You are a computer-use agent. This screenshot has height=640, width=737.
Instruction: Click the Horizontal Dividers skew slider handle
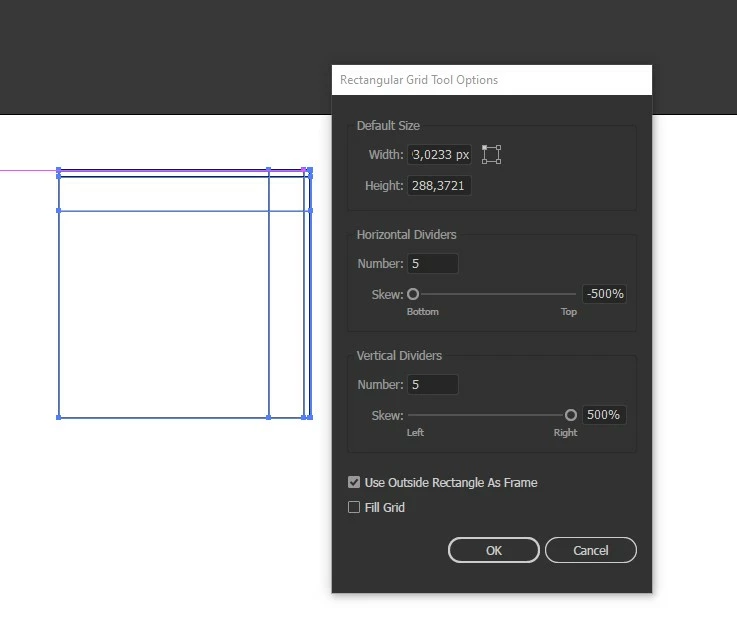point(413,294)
